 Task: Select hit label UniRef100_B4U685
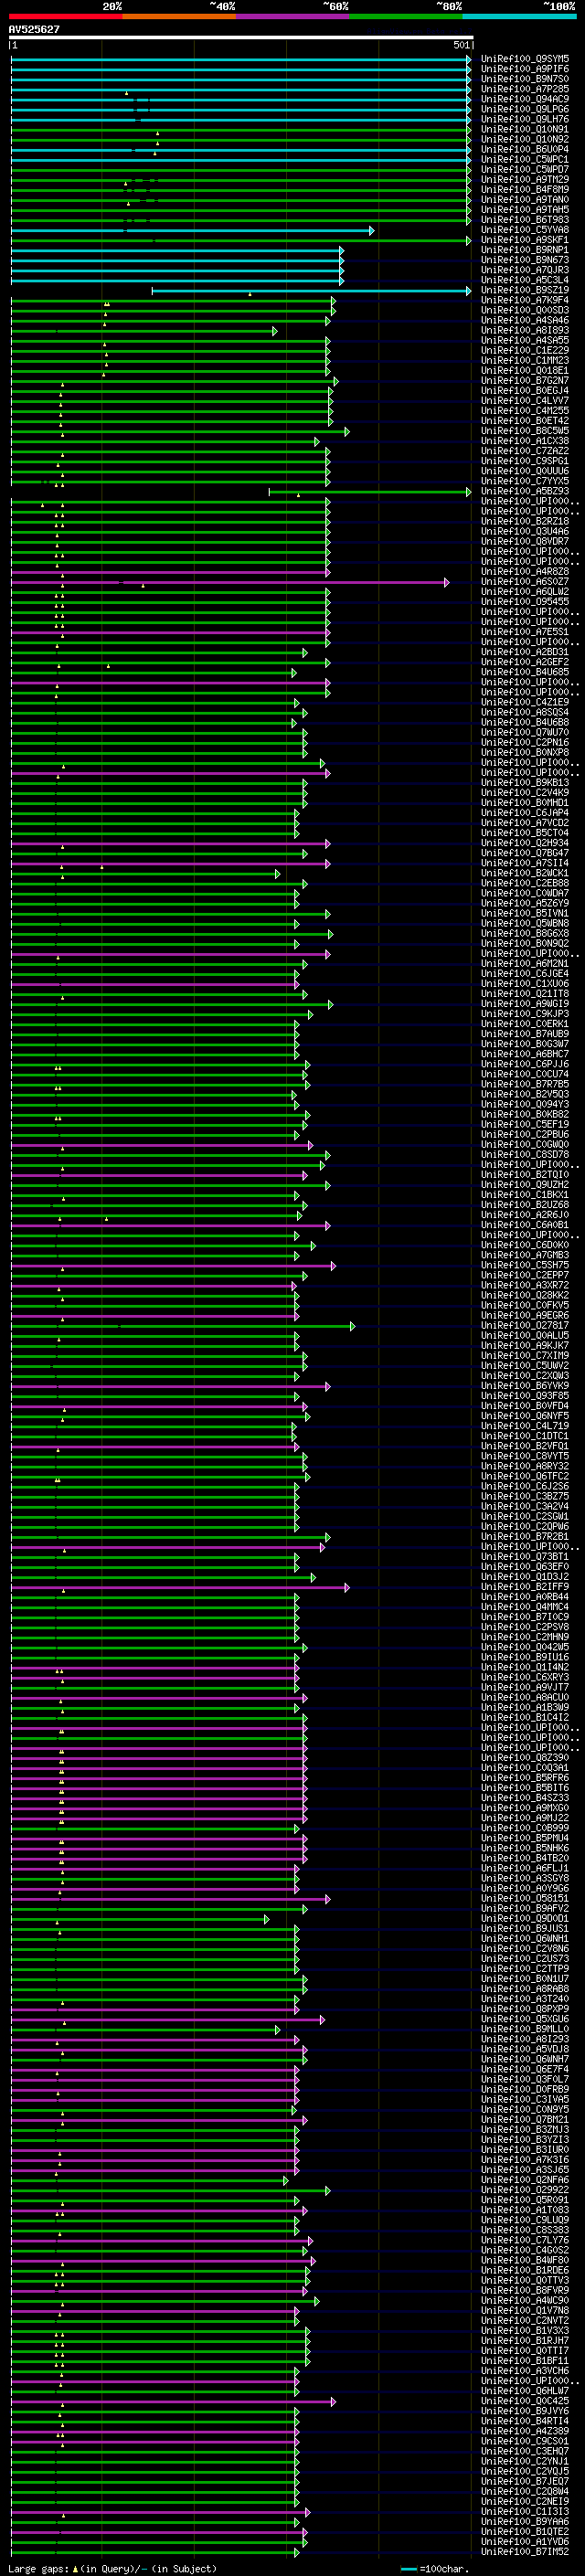click(x=525, y=672)
